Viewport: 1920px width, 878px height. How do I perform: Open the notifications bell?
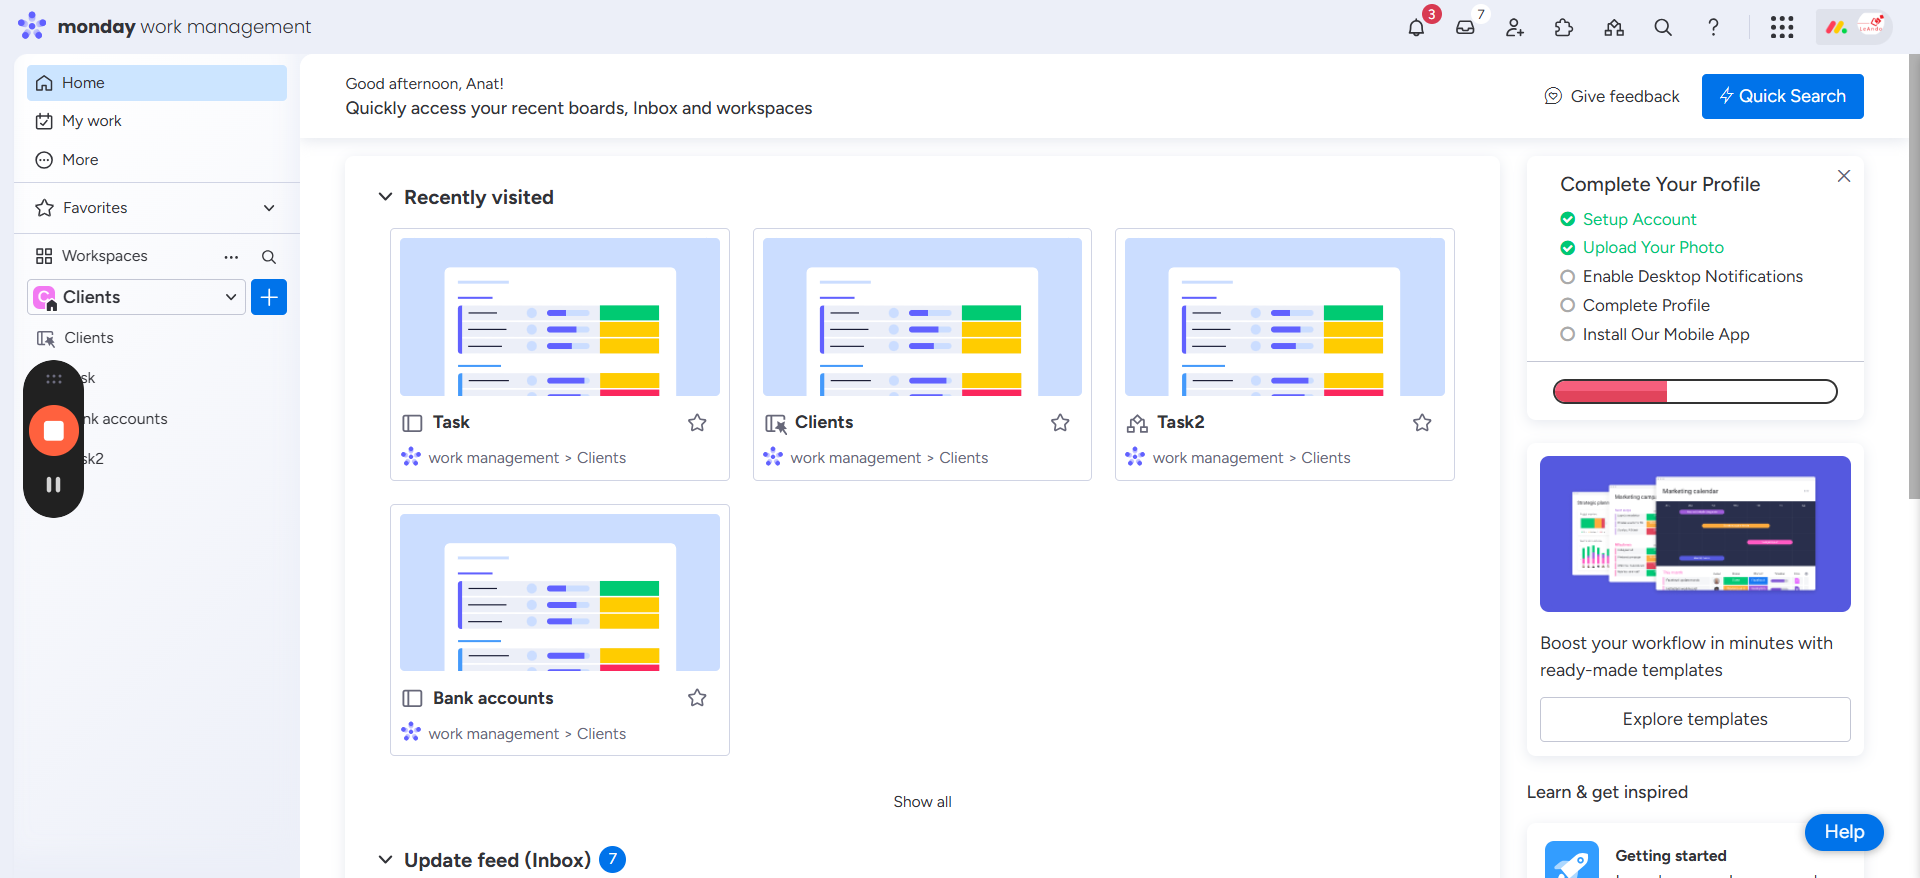click(1416, 28)
